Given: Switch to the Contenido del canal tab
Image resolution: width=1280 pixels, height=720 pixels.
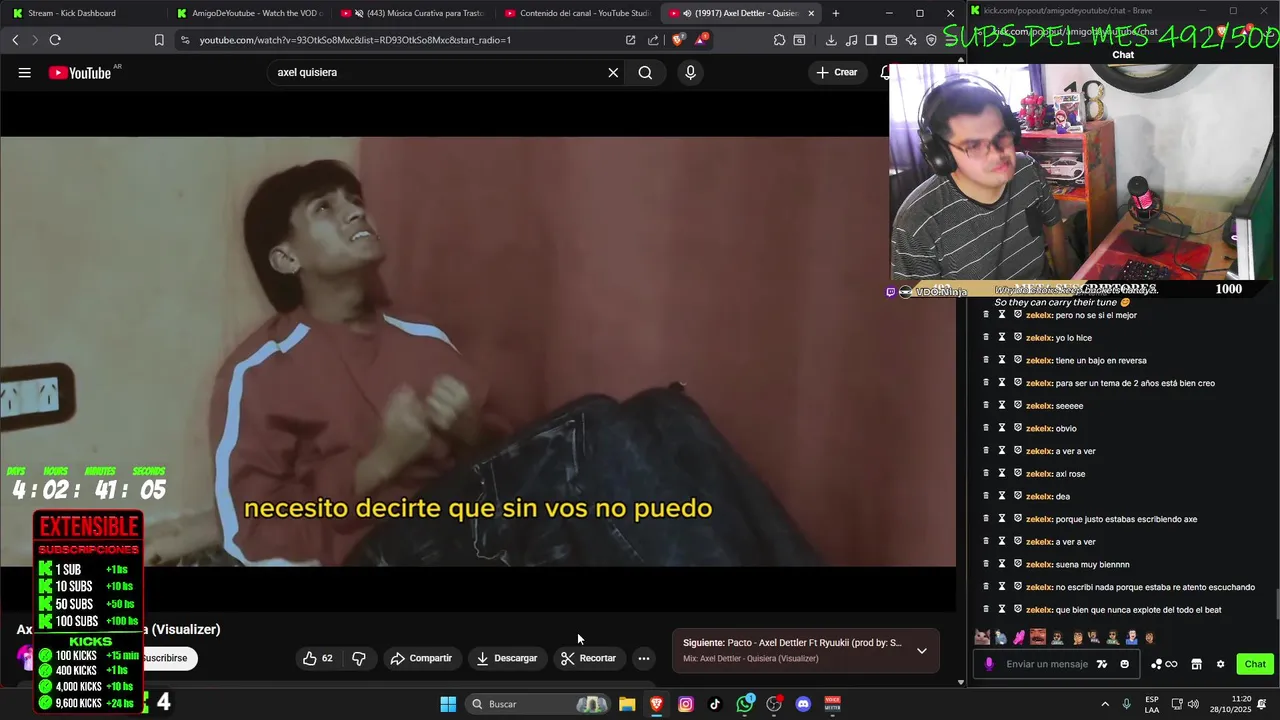Looking at the screenshot, I should (577, 13).
